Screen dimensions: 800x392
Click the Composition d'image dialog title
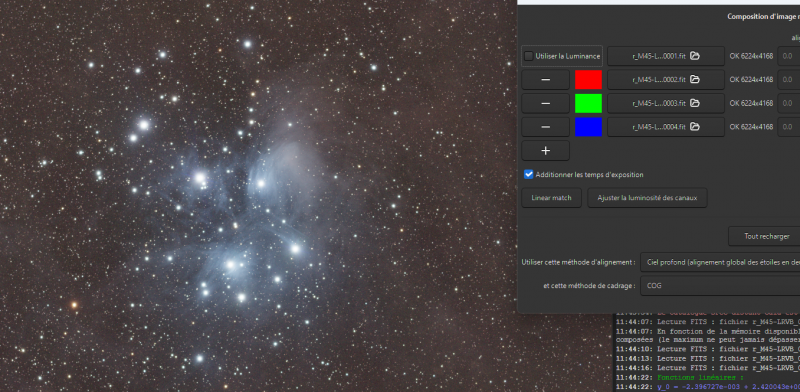[763, 17]
